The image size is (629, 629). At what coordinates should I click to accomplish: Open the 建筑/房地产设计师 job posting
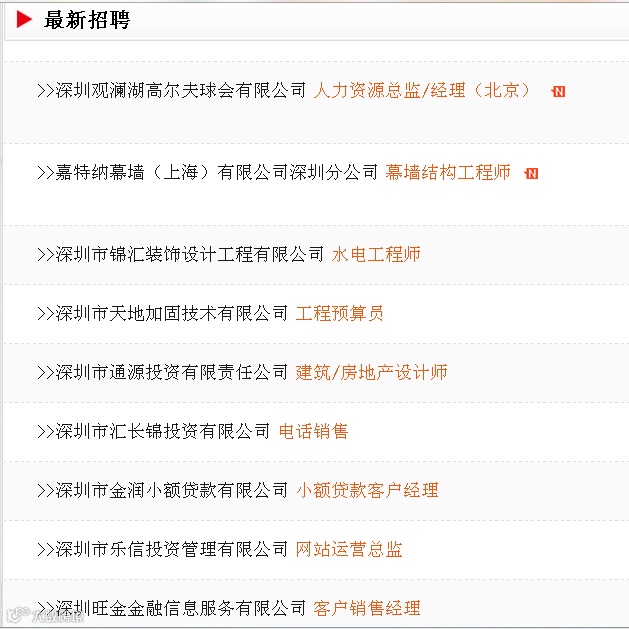(x=371, y=372)
